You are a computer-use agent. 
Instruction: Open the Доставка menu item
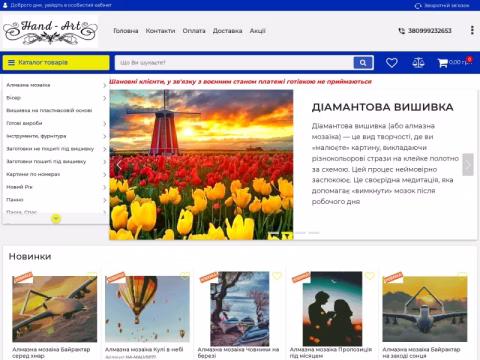[x=227, y=31]
